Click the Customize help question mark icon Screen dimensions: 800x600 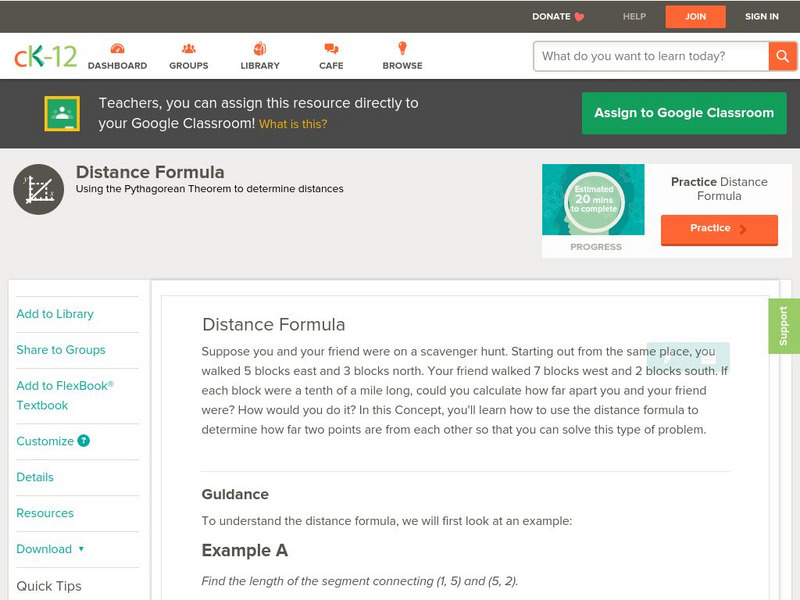pyautogui.click(x=83, y=441)
